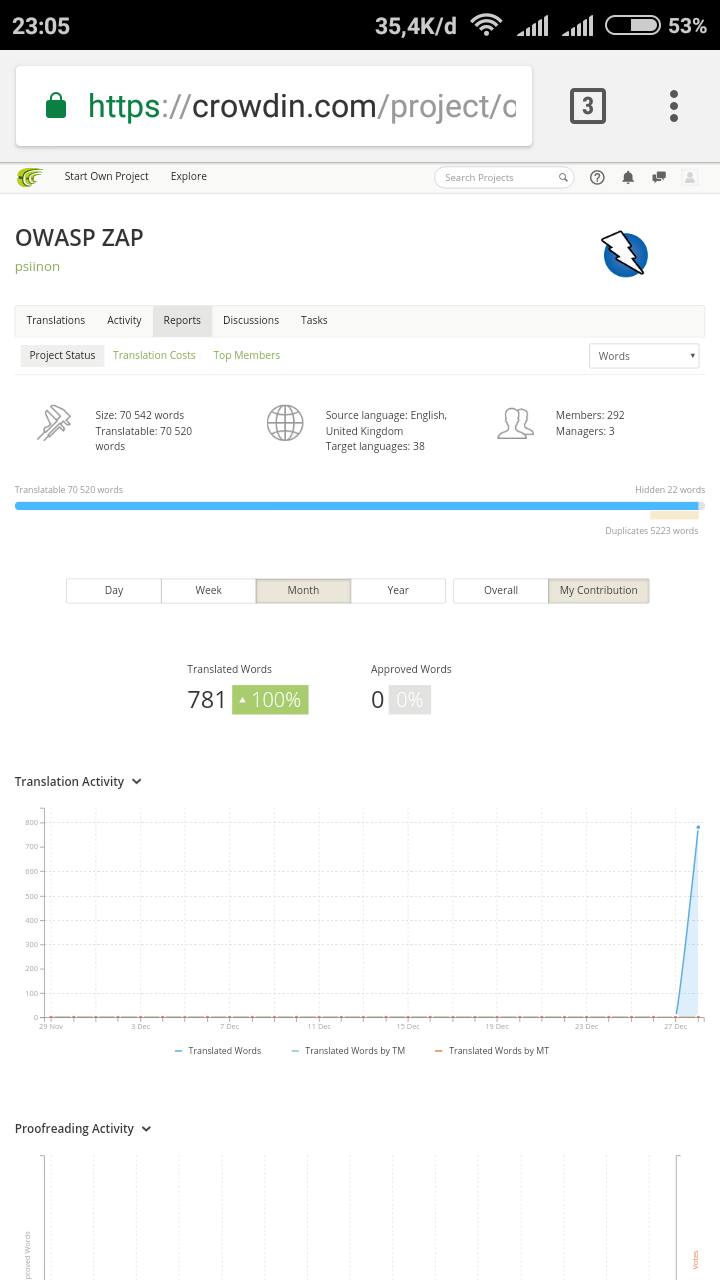The image size is (720, 1280).
Task: Click the green 100% change badge
Action: pyautogui.click(x=270, y=700)
